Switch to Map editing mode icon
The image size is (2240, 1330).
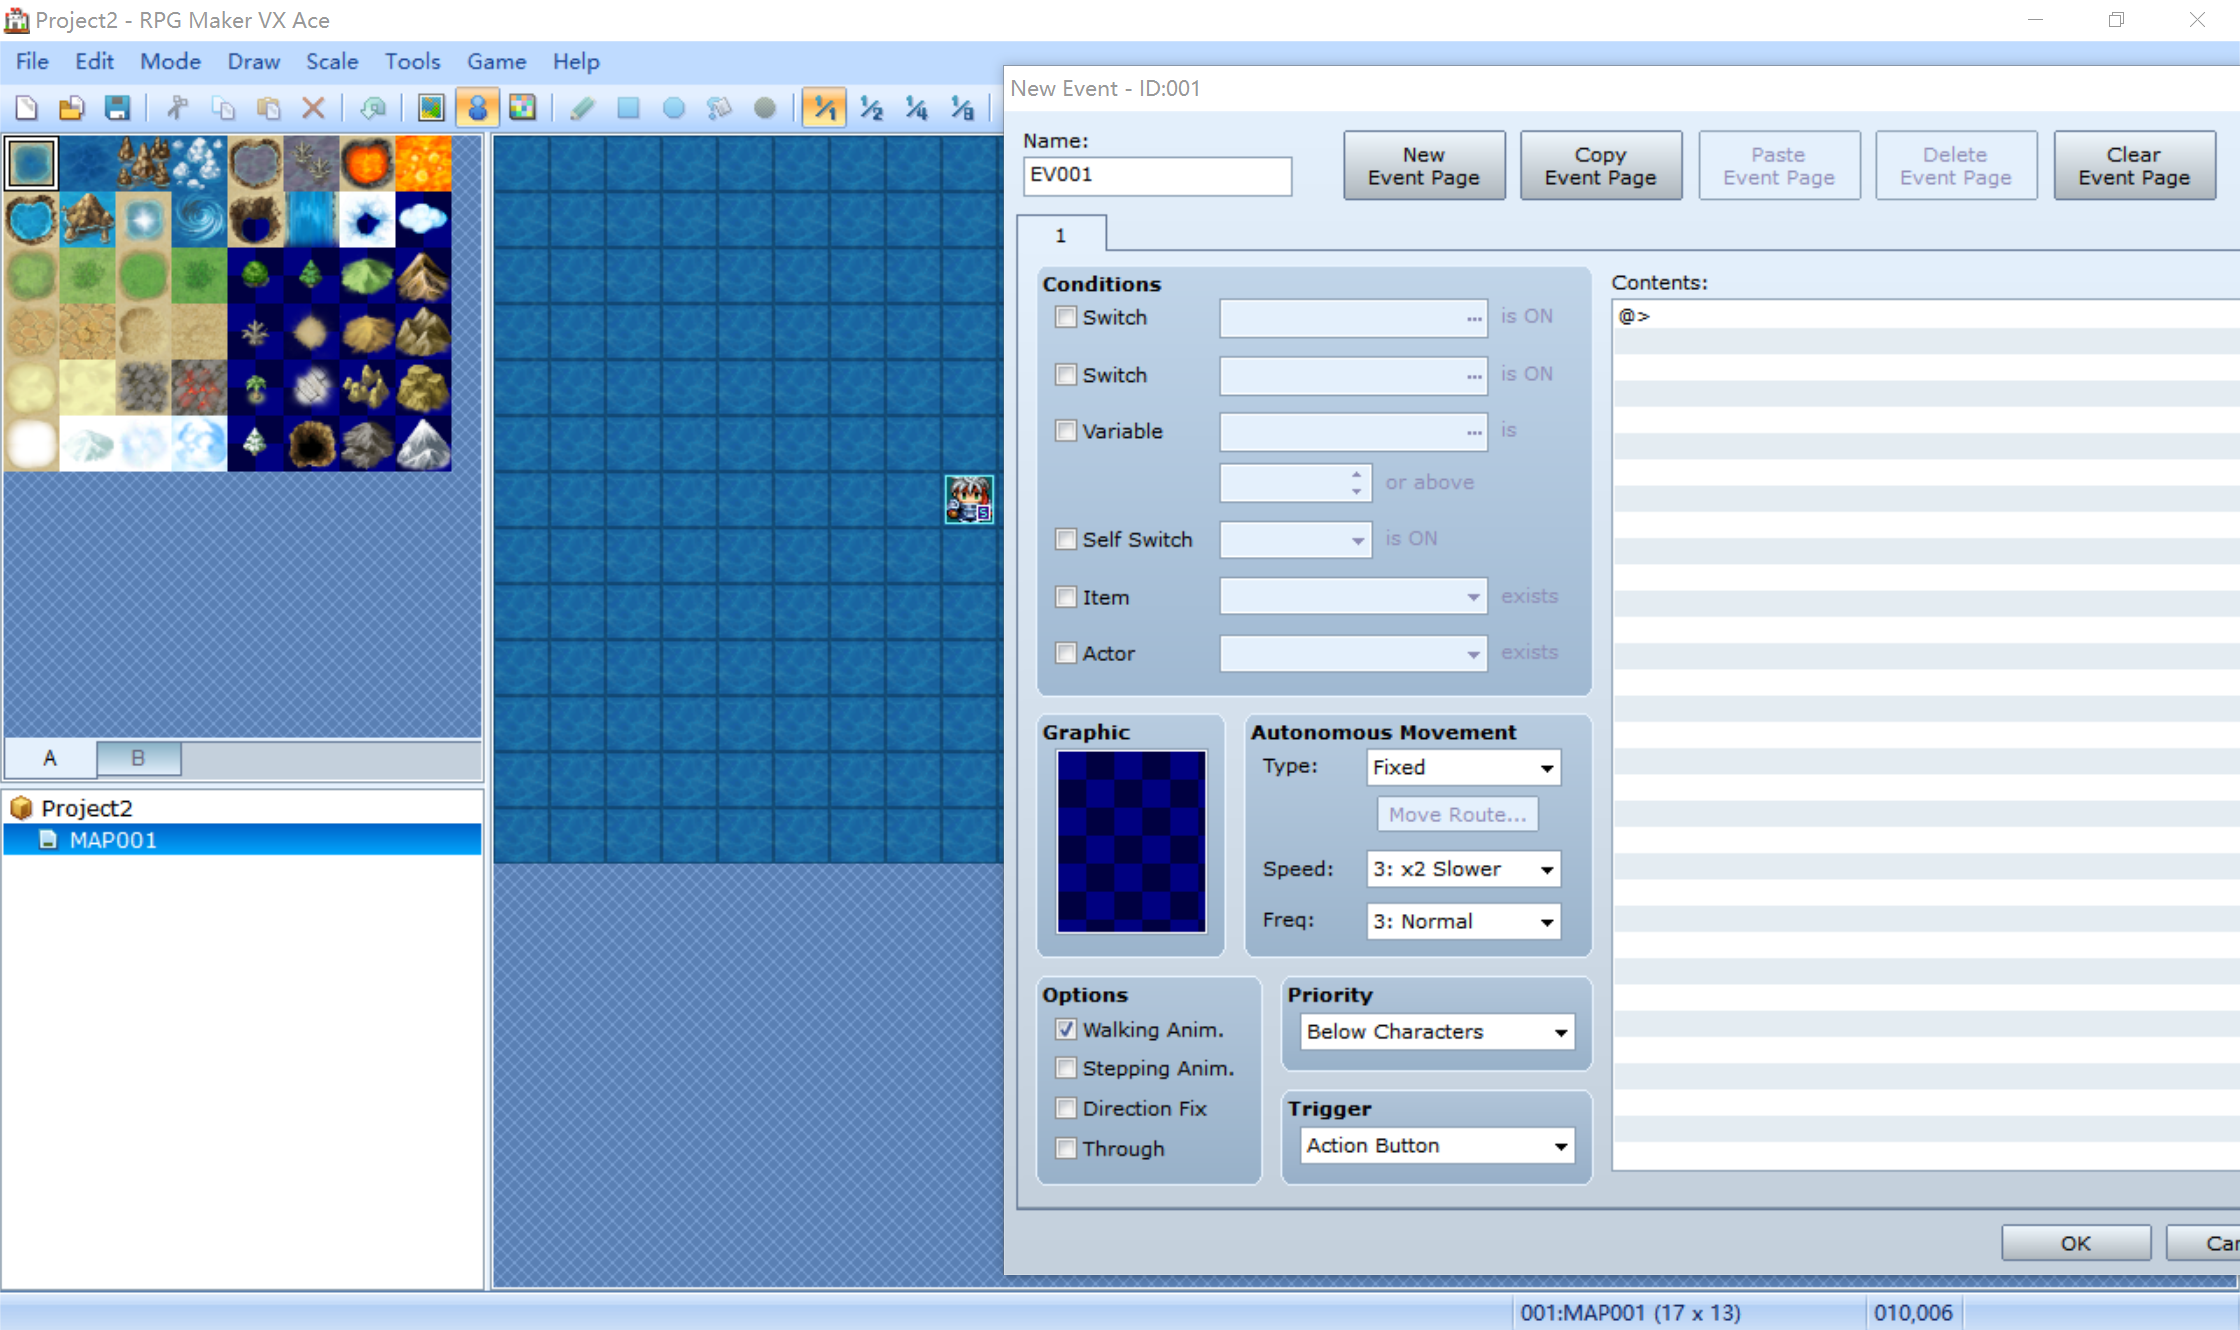[432, 108]
